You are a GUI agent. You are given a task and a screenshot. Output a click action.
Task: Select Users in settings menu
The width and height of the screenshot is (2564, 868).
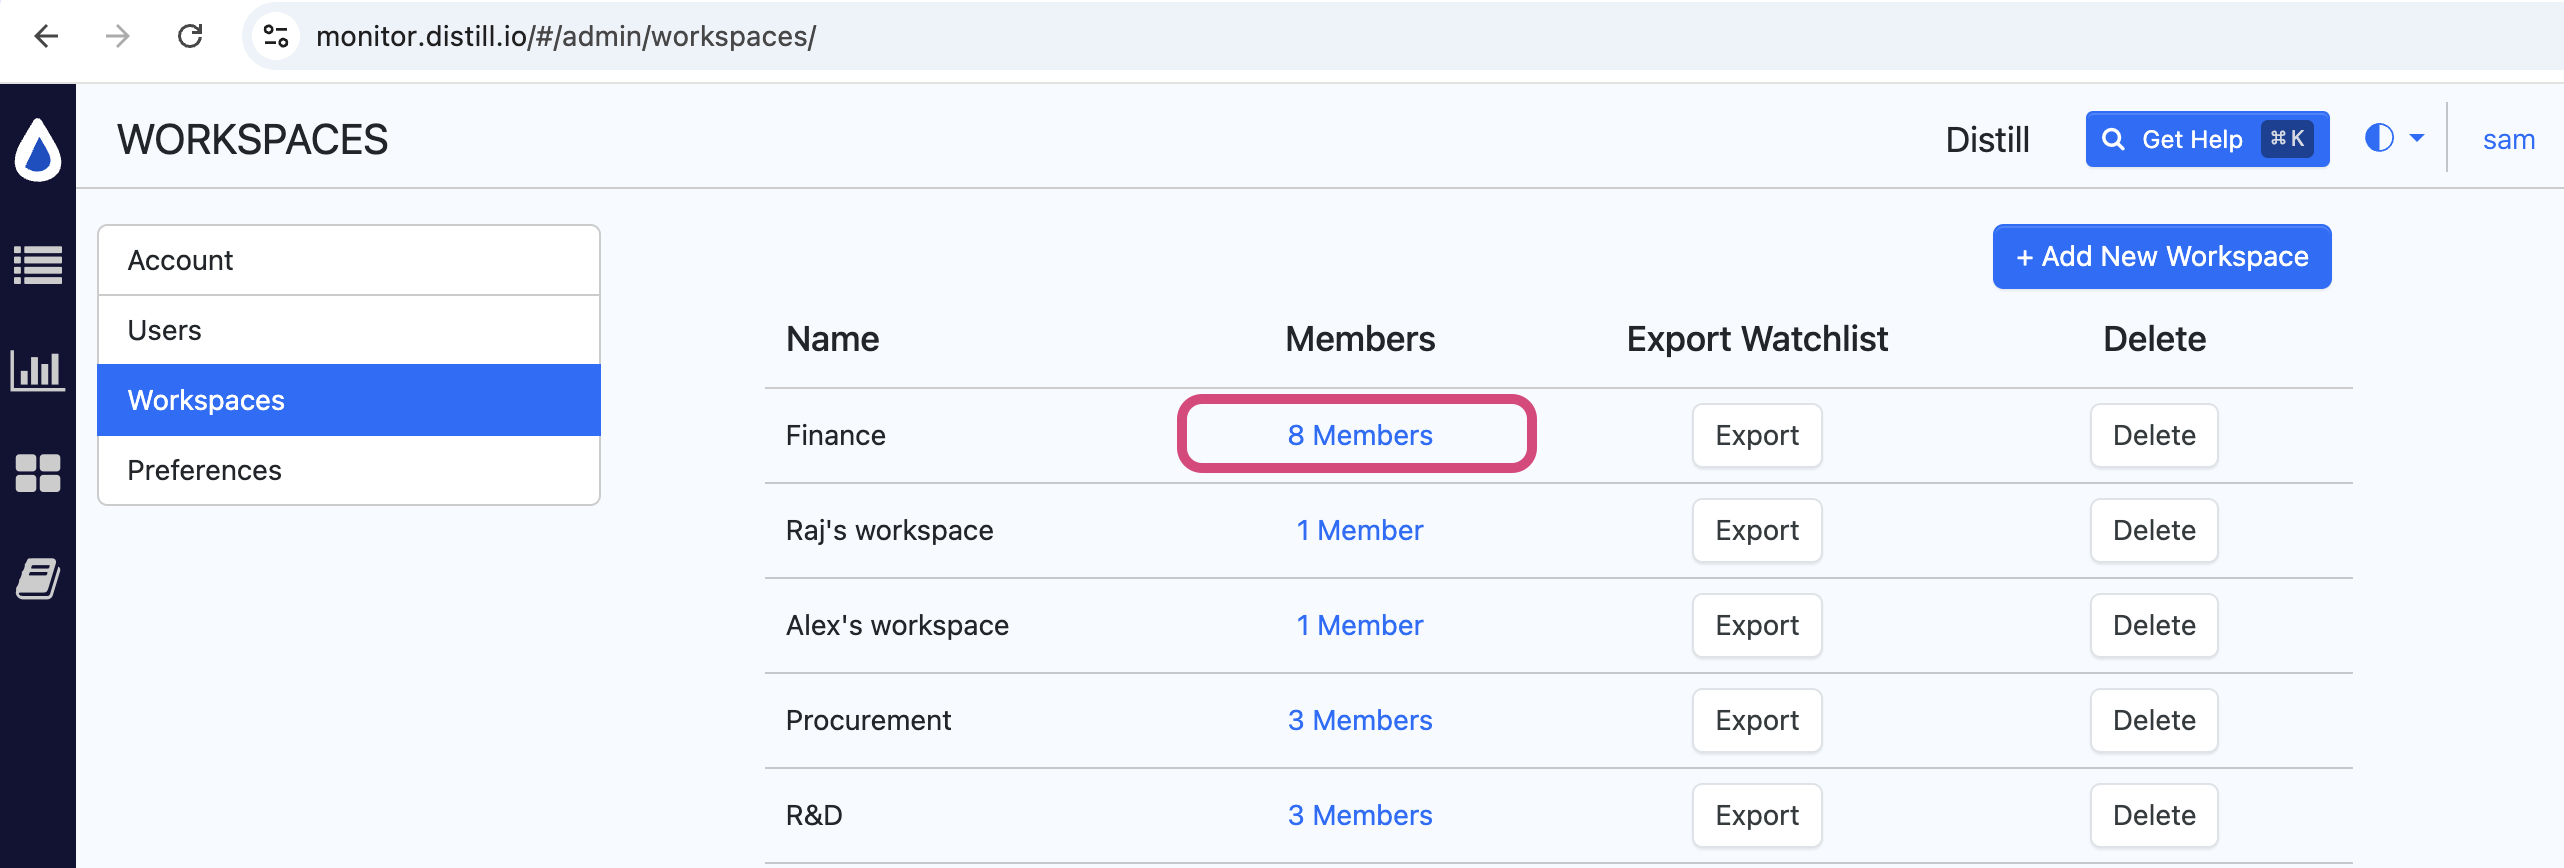coord(349,330)
